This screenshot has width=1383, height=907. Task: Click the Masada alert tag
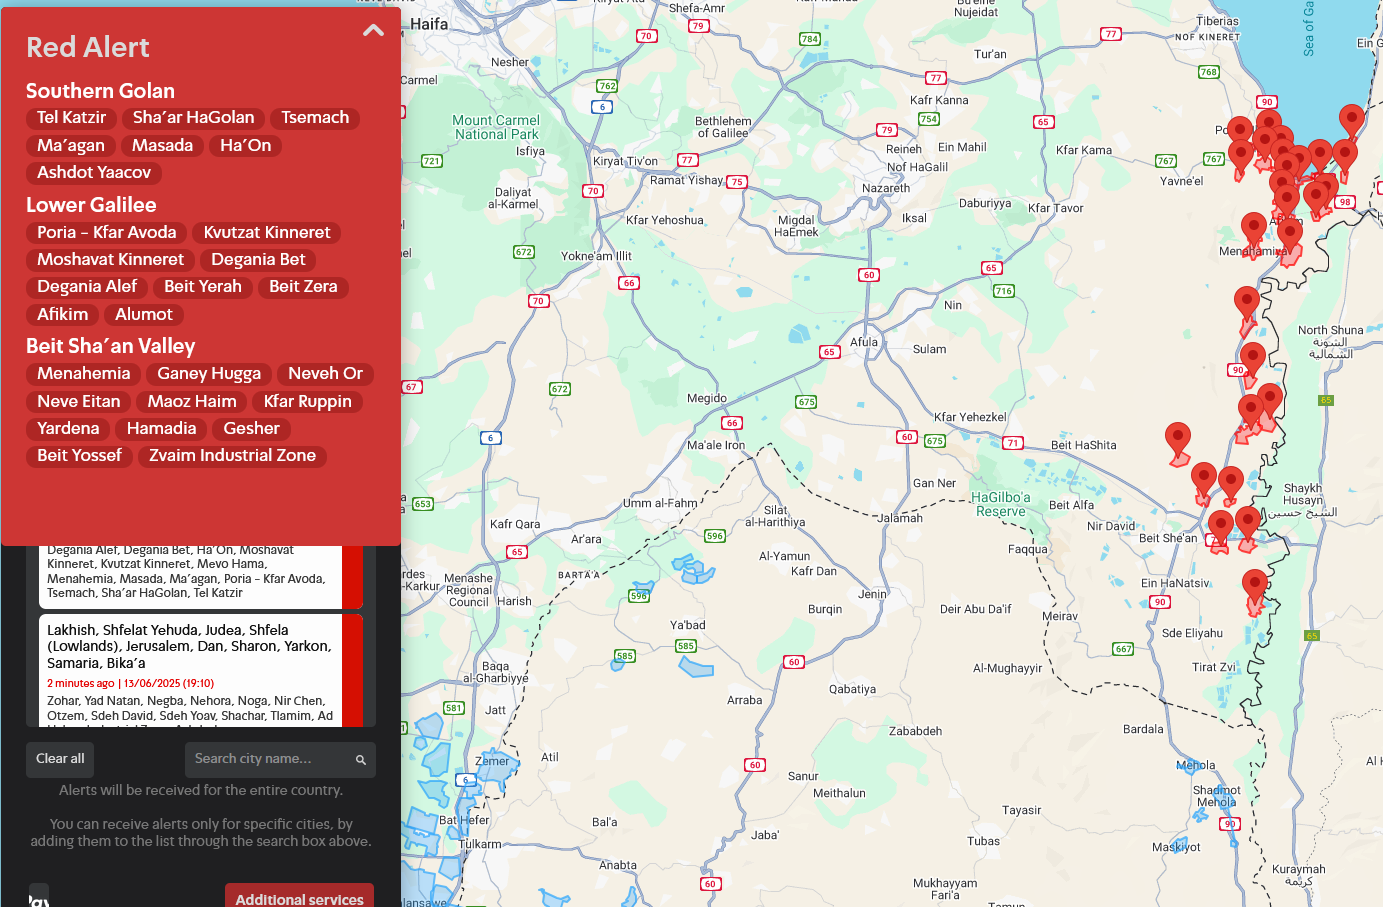tap(162, 146)
